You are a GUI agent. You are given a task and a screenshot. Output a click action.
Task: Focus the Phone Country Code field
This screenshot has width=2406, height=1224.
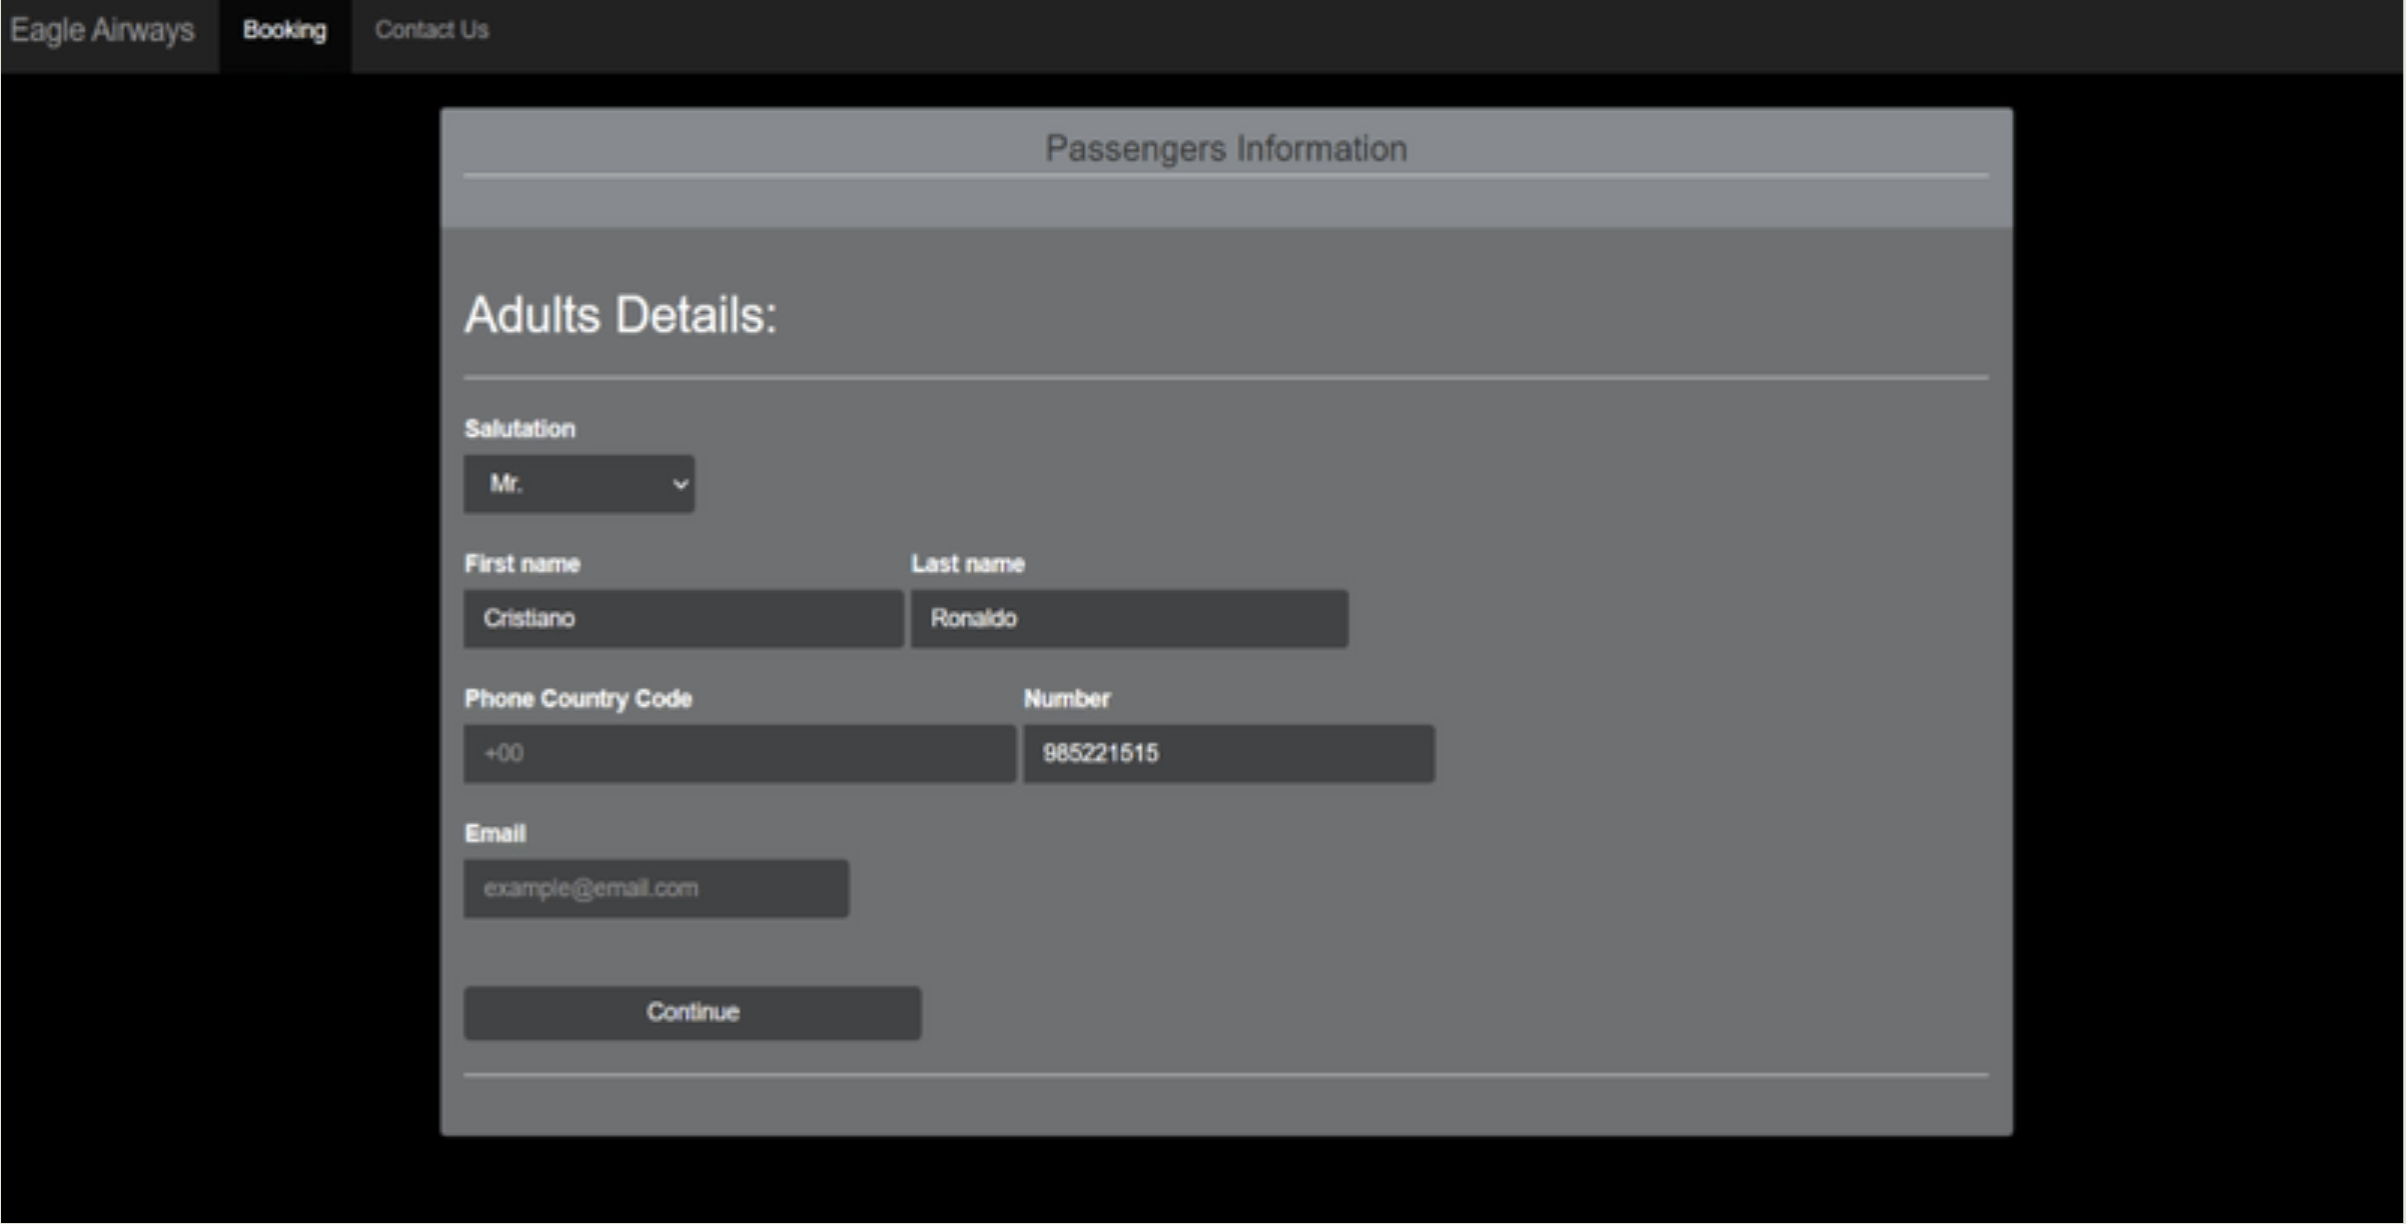coord(738,753)
